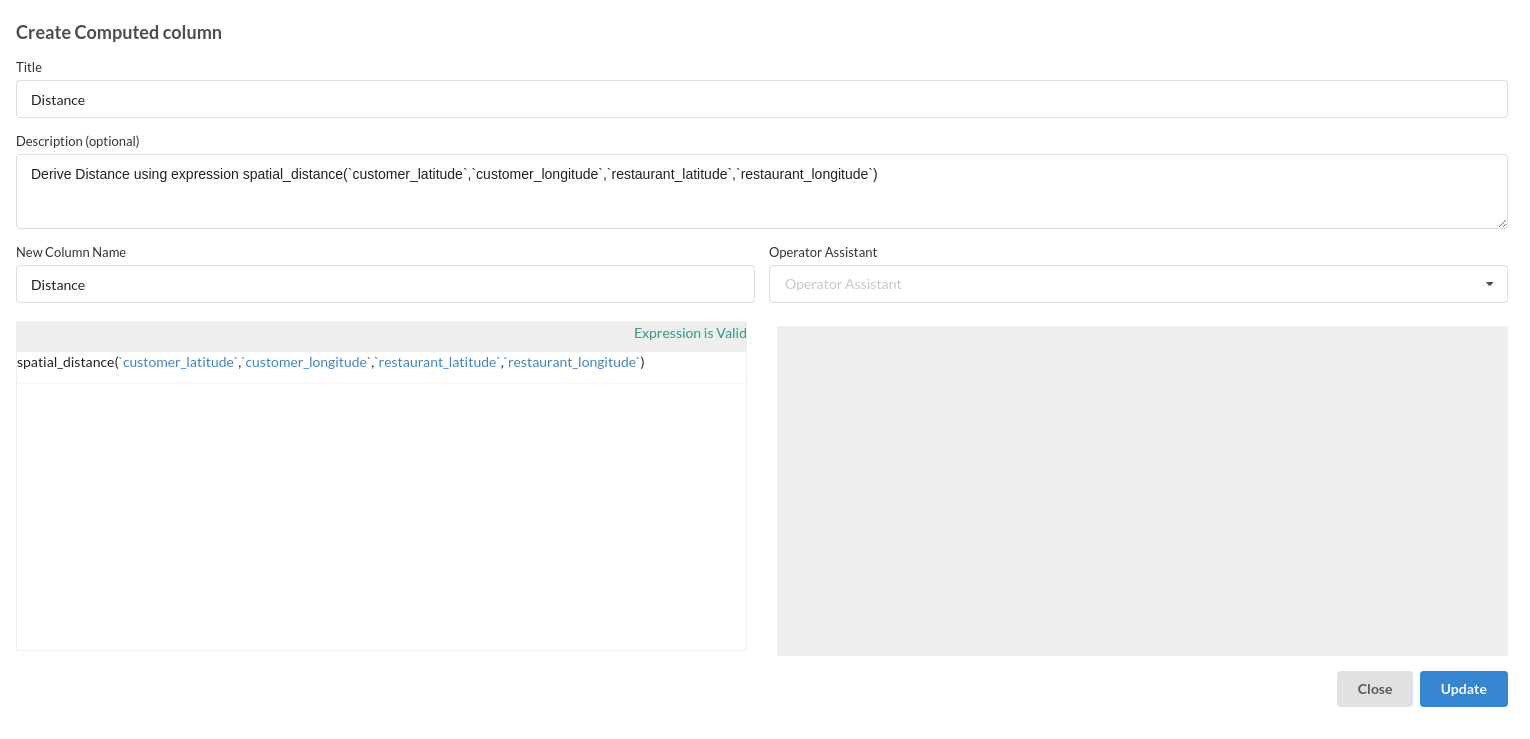Open the Operator Assistant dropdown

tap(1138, 284)
